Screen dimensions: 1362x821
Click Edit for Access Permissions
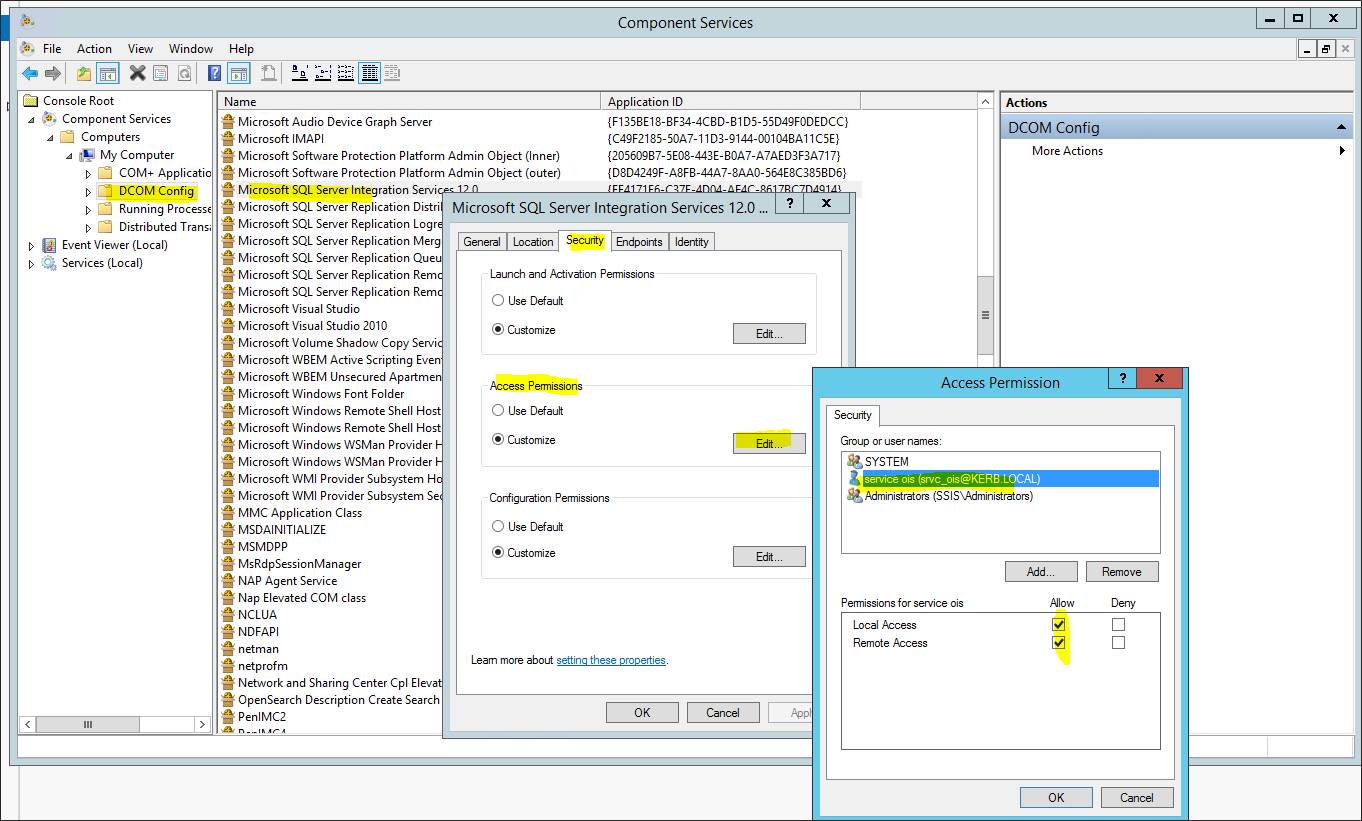pos(769,444)
